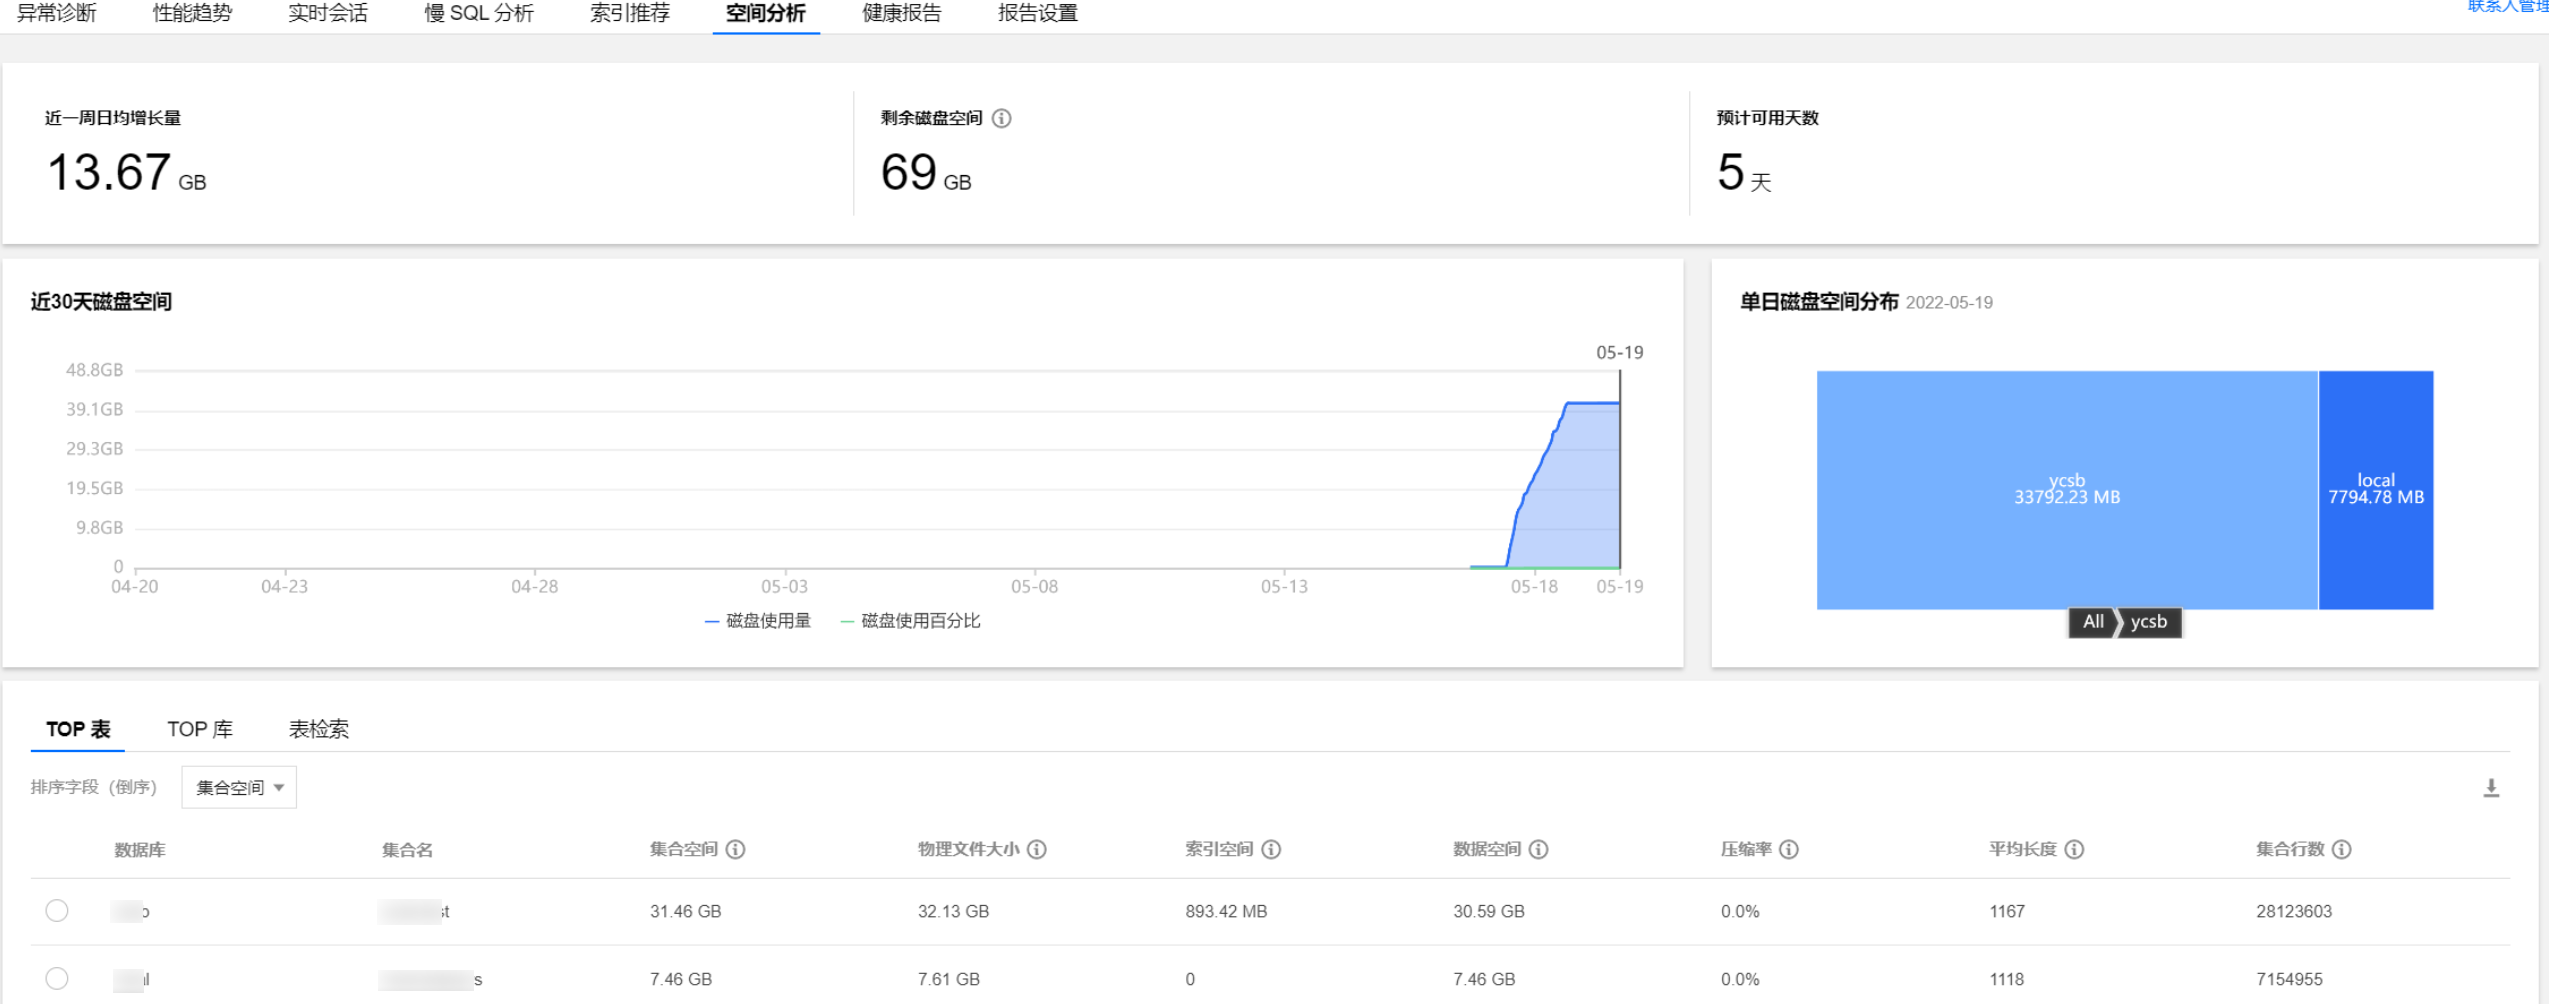Toggle 磁盘使用量 legend series

(758, 621)
